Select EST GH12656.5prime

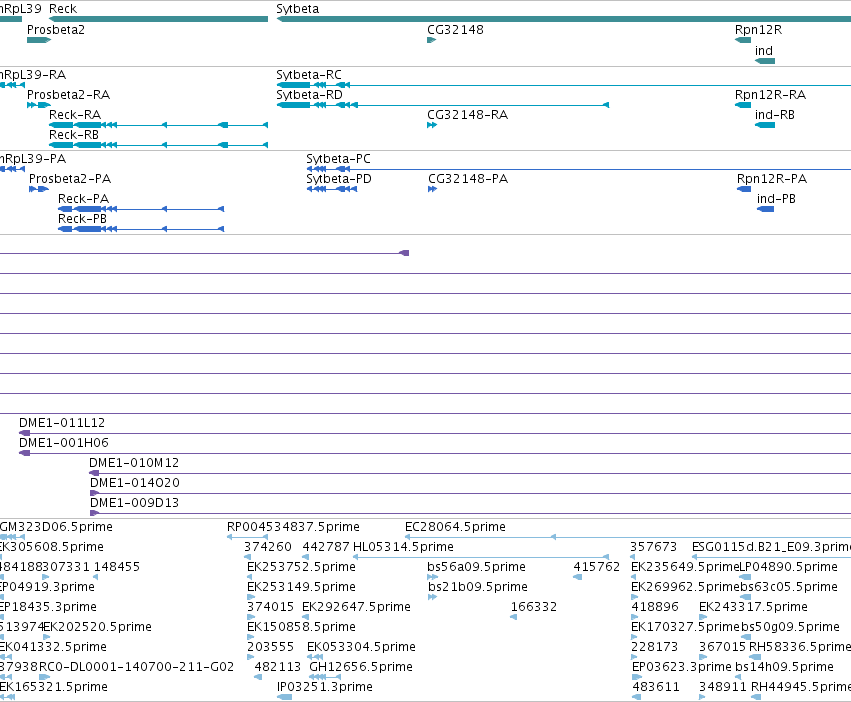coord(361,667)
